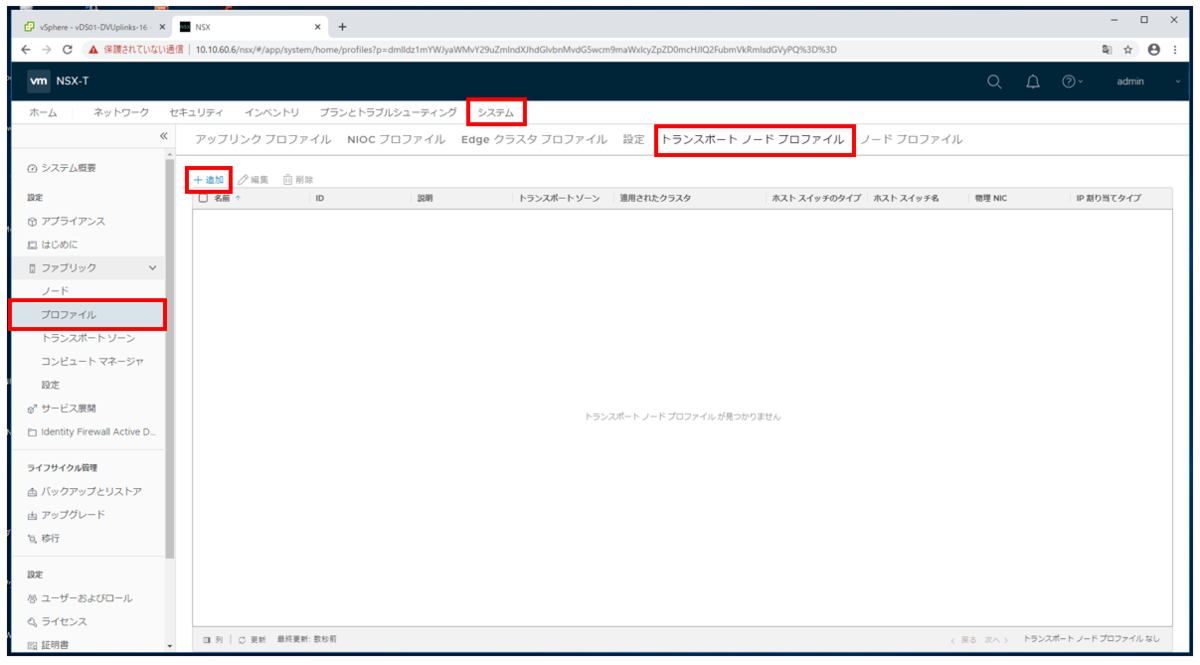
Task: Open ノード under ファブリック
Action: coord(54,291)
